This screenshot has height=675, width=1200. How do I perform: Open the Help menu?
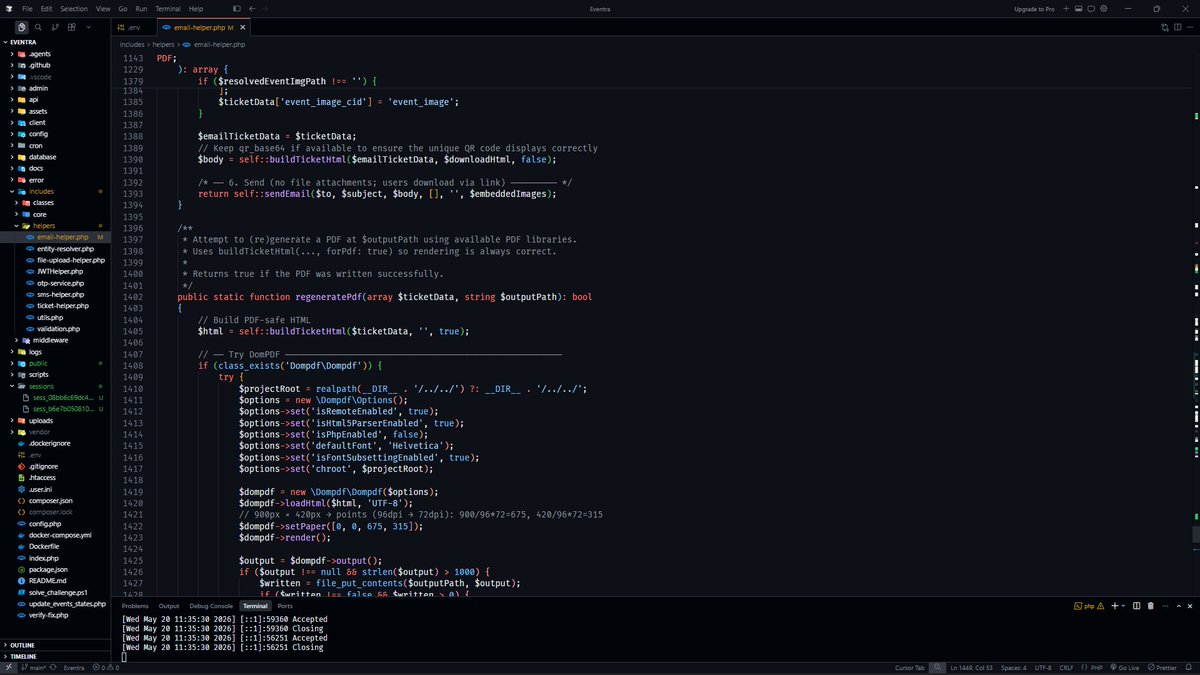(x=196, y=8)
